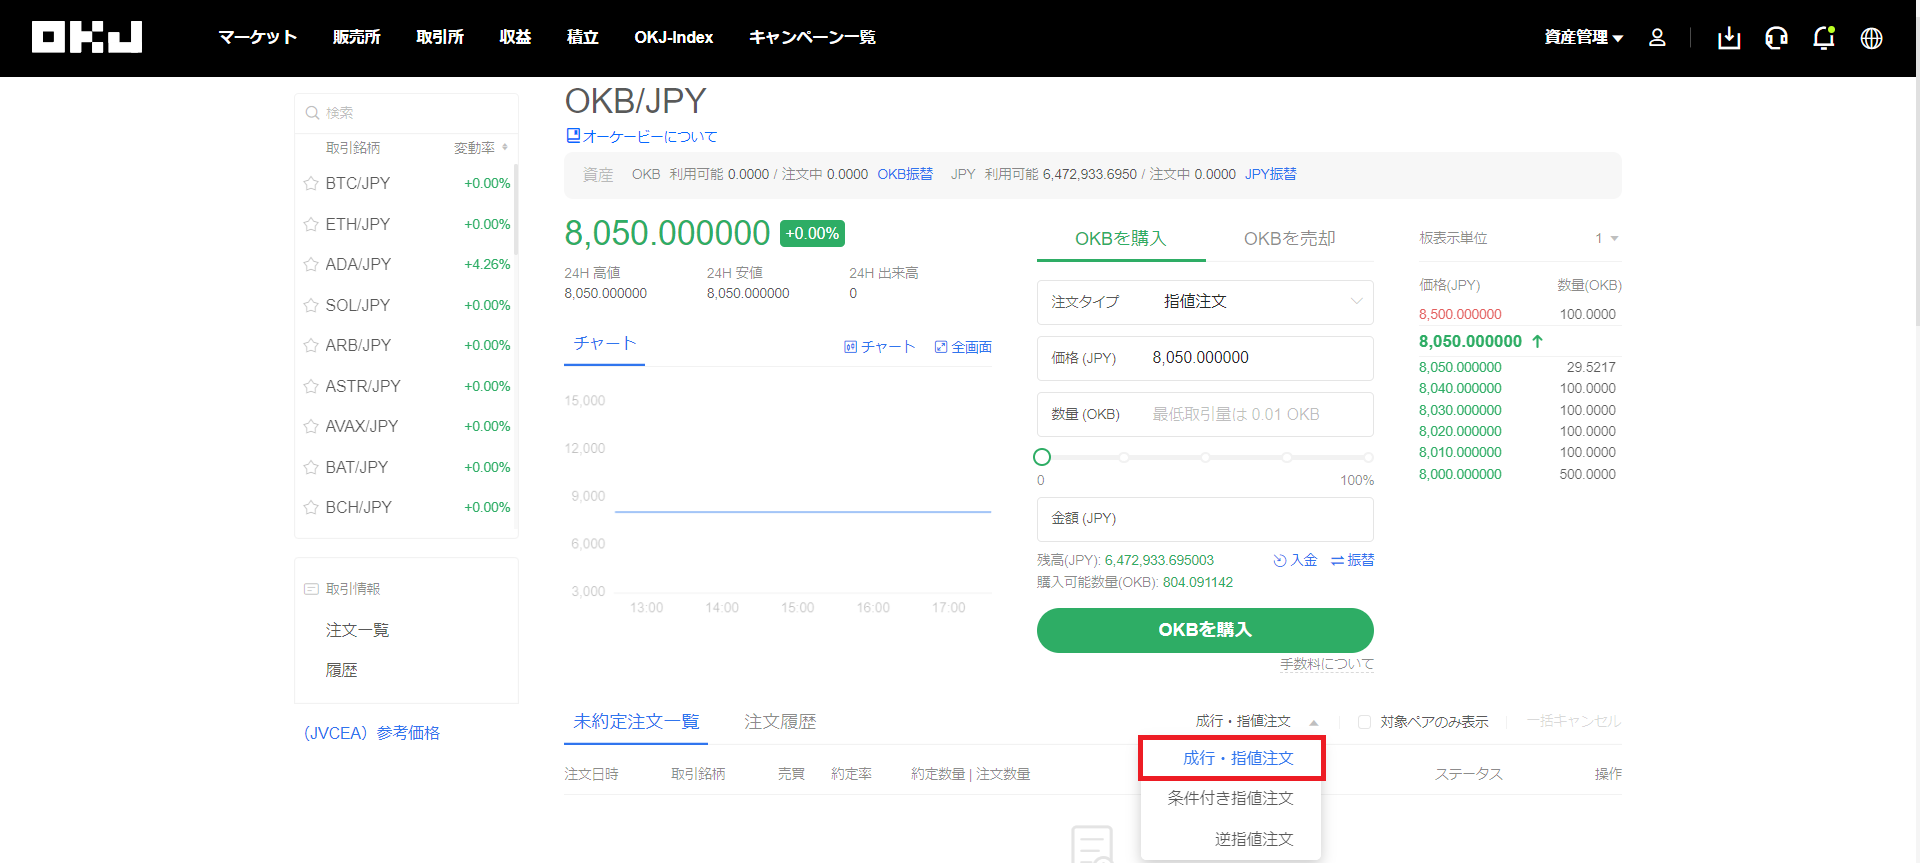Screen dimensions: 1920x863
Task: Focus the 数量 (OKB) input field
Action: [x=1205, y=414]
